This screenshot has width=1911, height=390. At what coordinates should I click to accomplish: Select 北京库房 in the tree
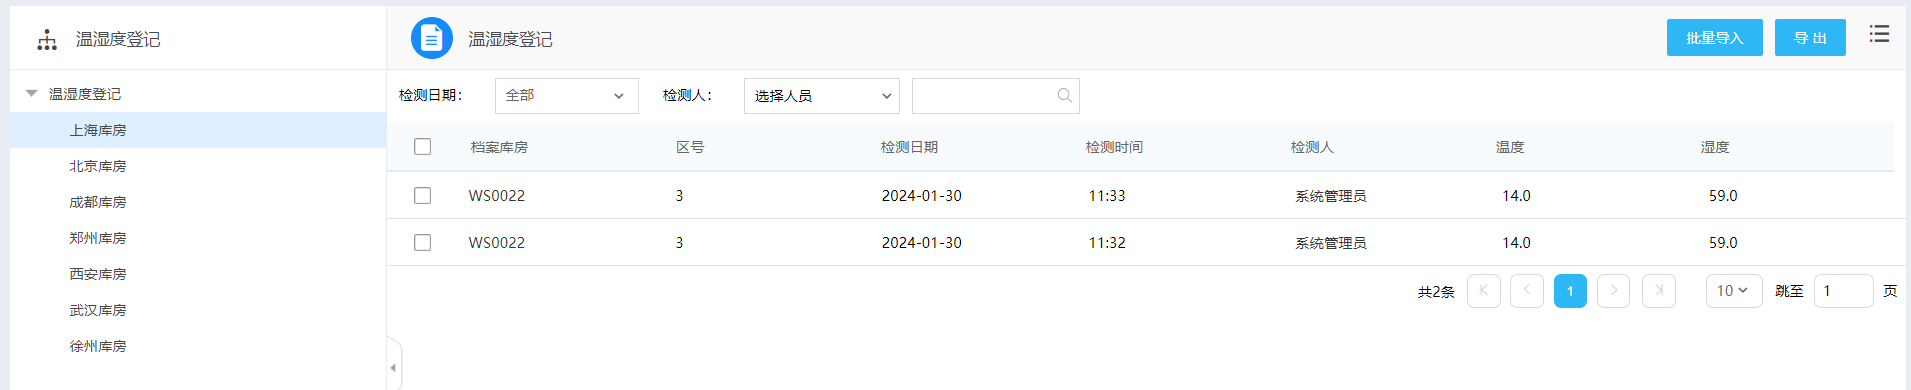click(98, 166)
